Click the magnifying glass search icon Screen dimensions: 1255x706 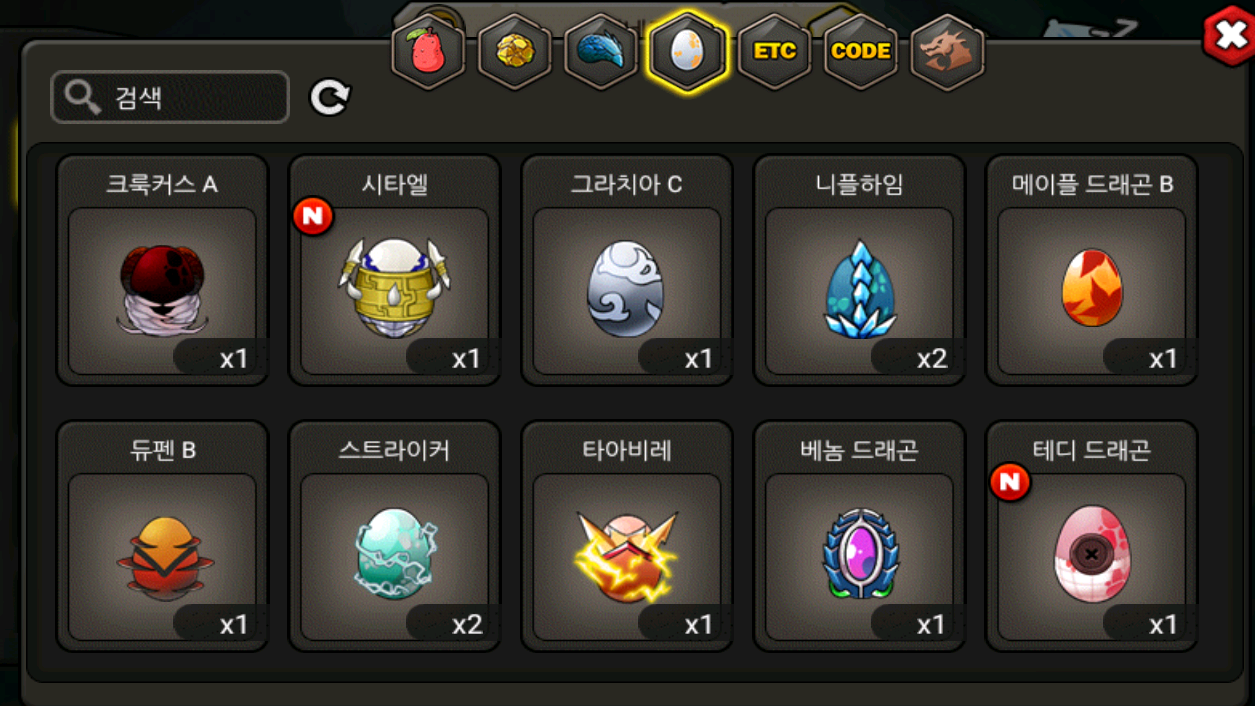82,97
